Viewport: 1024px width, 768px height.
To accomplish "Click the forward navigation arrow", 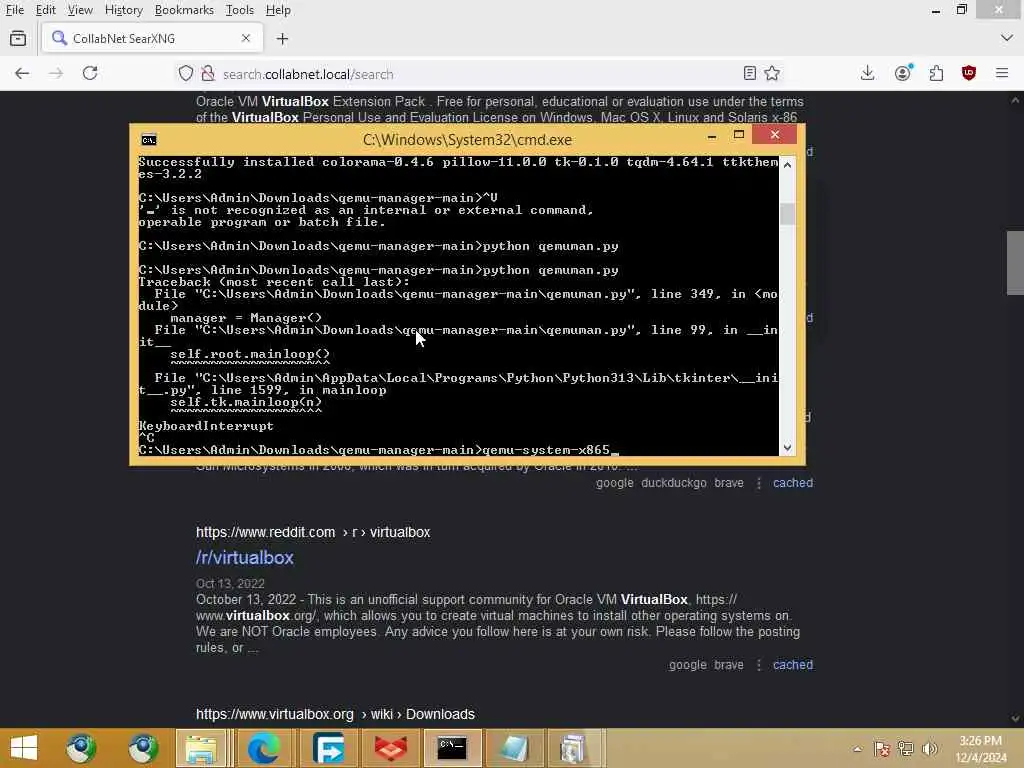I will 56,73.
